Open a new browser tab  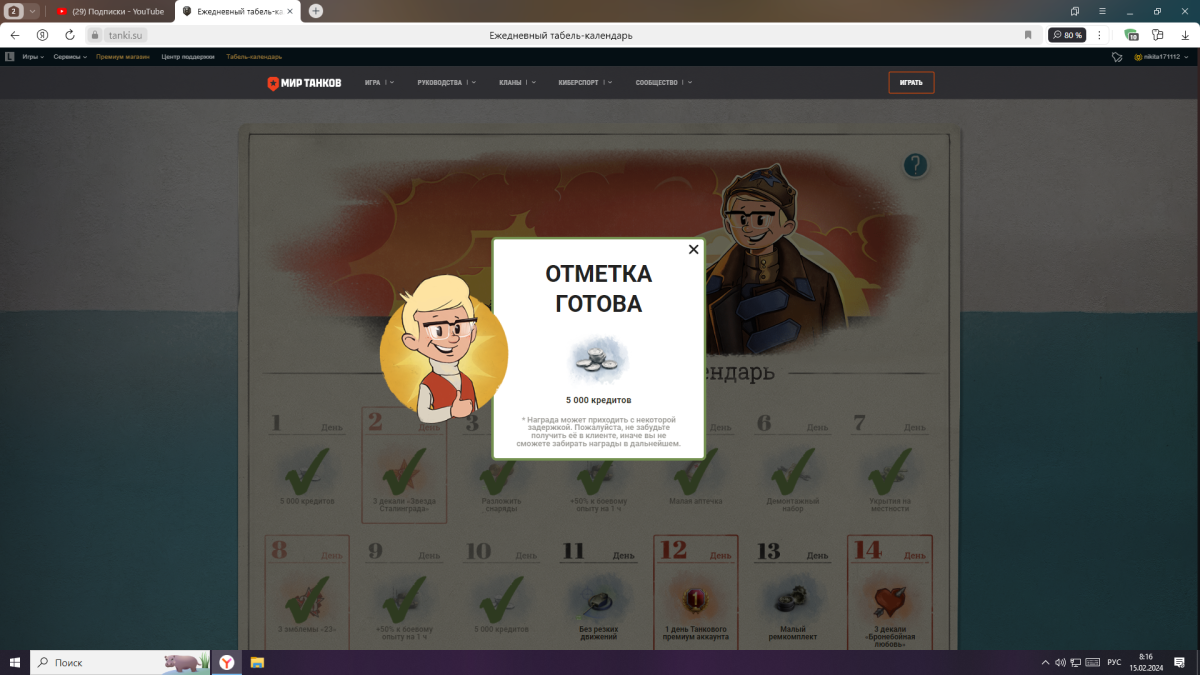pos(316,11)
